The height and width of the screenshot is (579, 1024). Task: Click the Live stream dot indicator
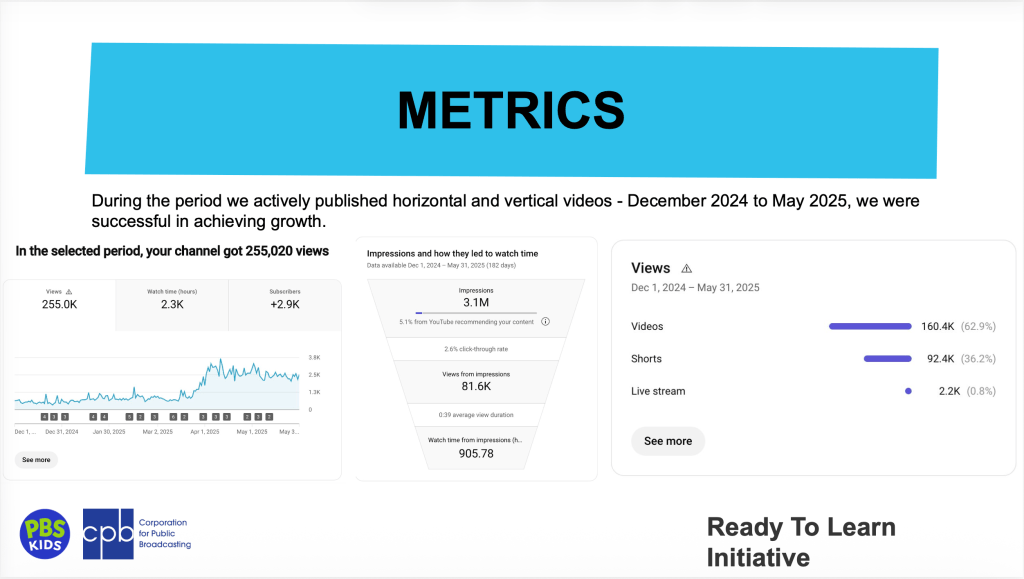pos(908,391)
